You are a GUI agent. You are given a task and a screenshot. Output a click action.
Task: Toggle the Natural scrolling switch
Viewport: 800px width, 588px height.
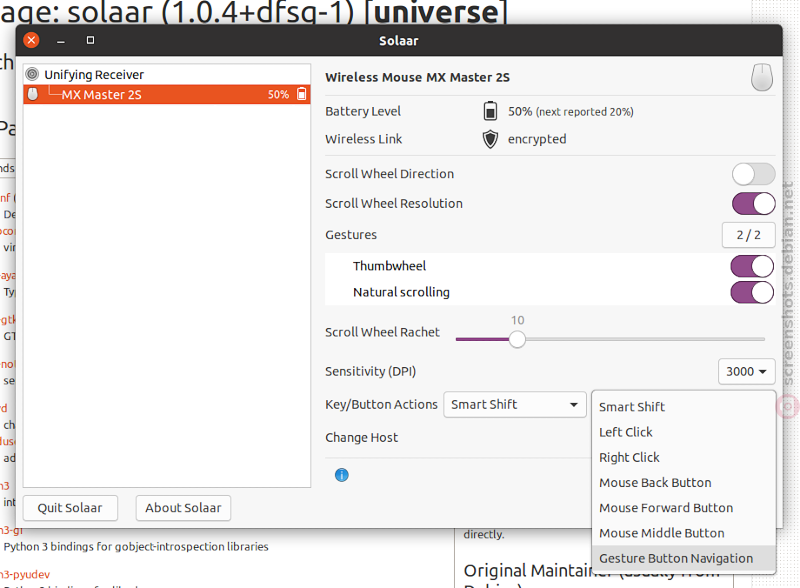753,292
